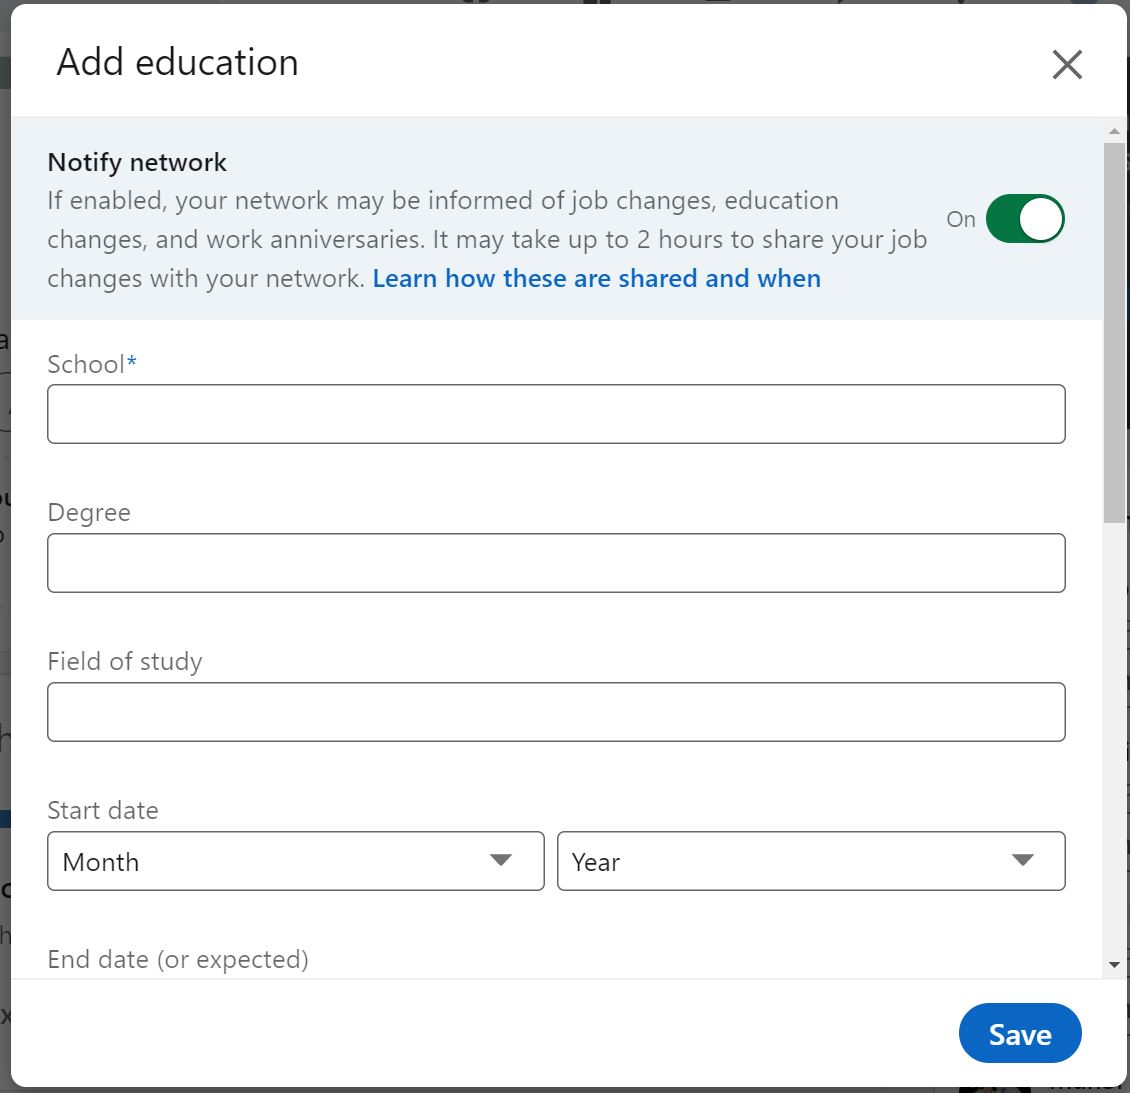The height and width of the screenshot is (1093, 1130).
Task: Focus the Degree input box
Action: click(x=556, y=563)
